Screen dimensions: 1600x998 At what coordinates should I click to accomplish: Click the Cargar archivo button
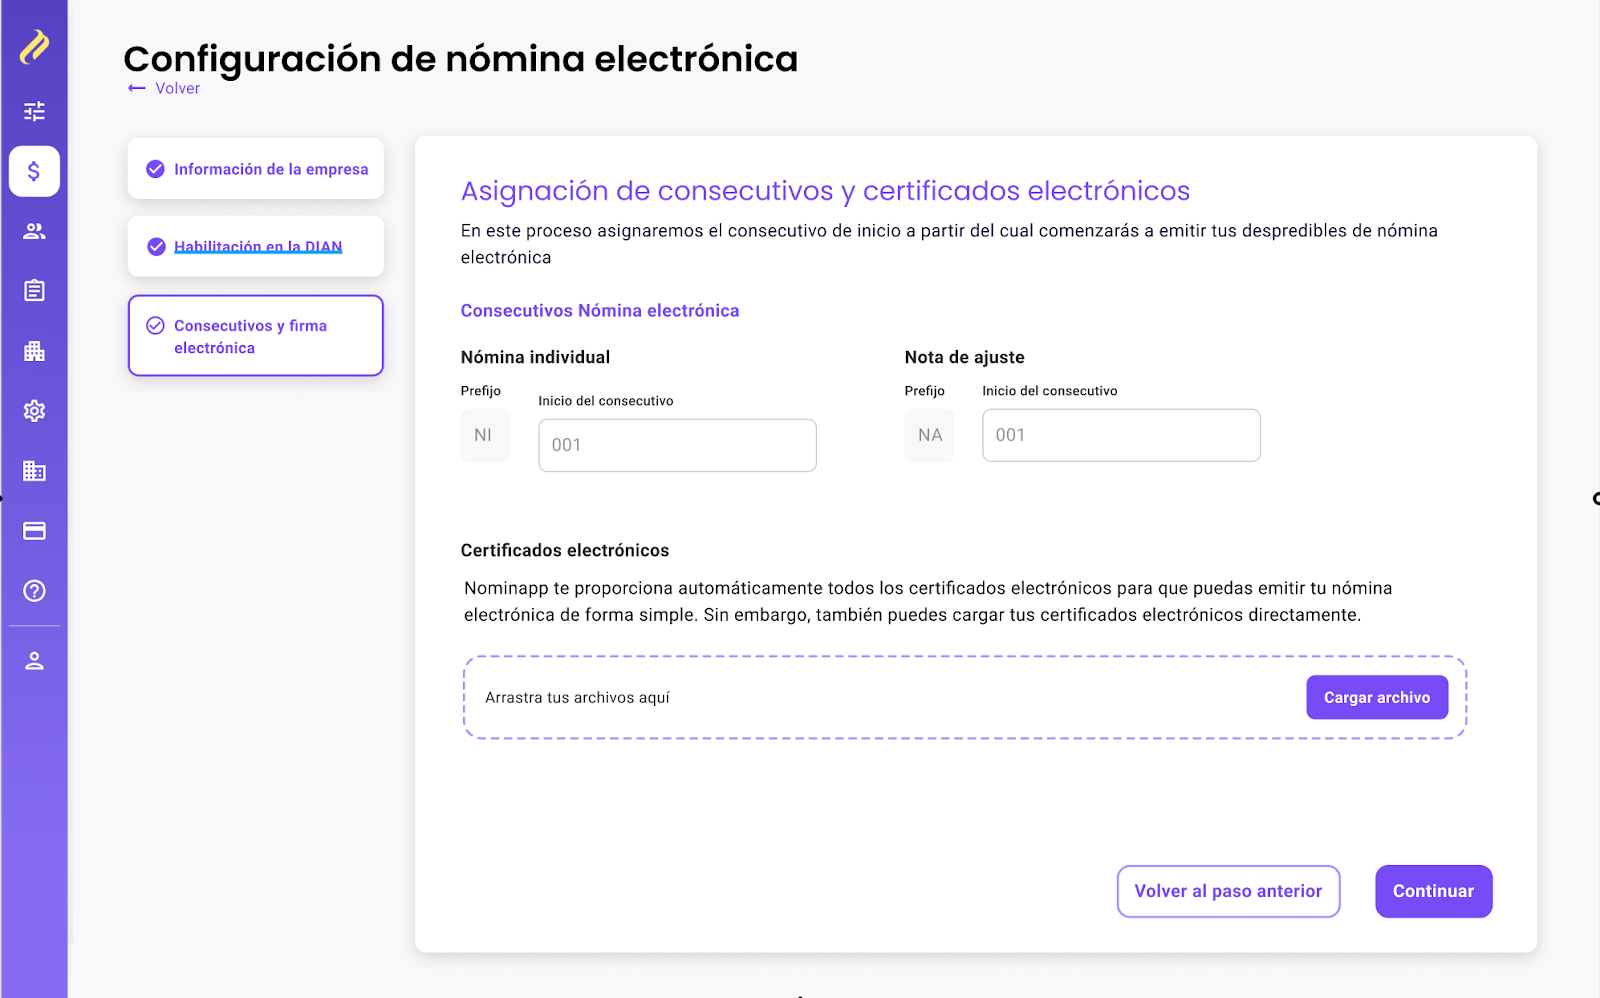tap(1377, 697)
